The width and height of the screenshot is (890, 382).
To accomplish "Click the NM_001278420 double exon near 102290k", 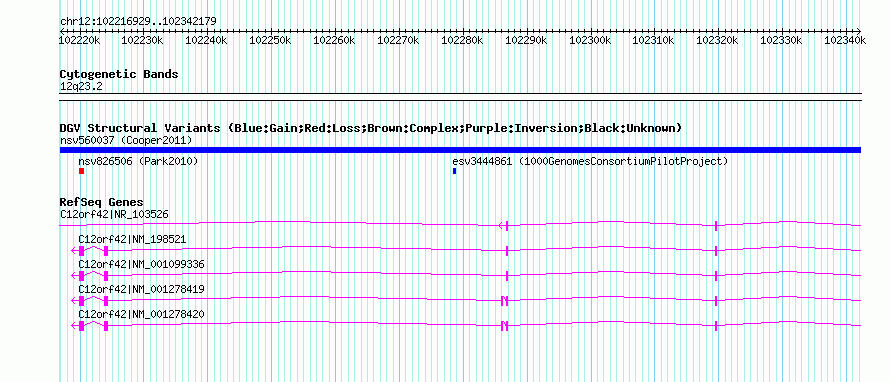I will [505, 325].
